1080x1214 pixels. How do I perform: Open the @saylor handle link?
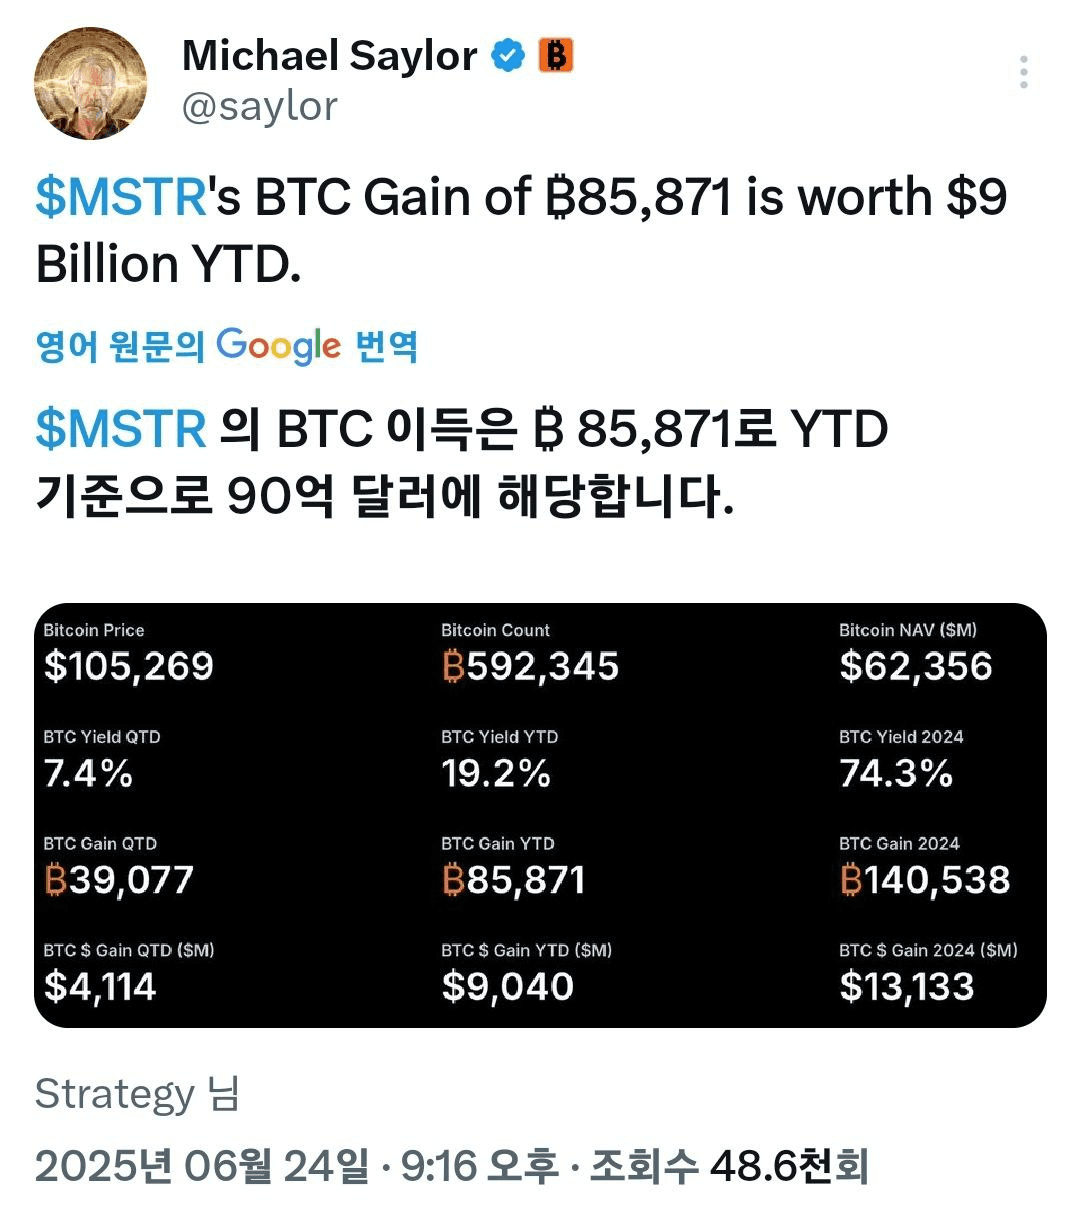coord(260,107)
